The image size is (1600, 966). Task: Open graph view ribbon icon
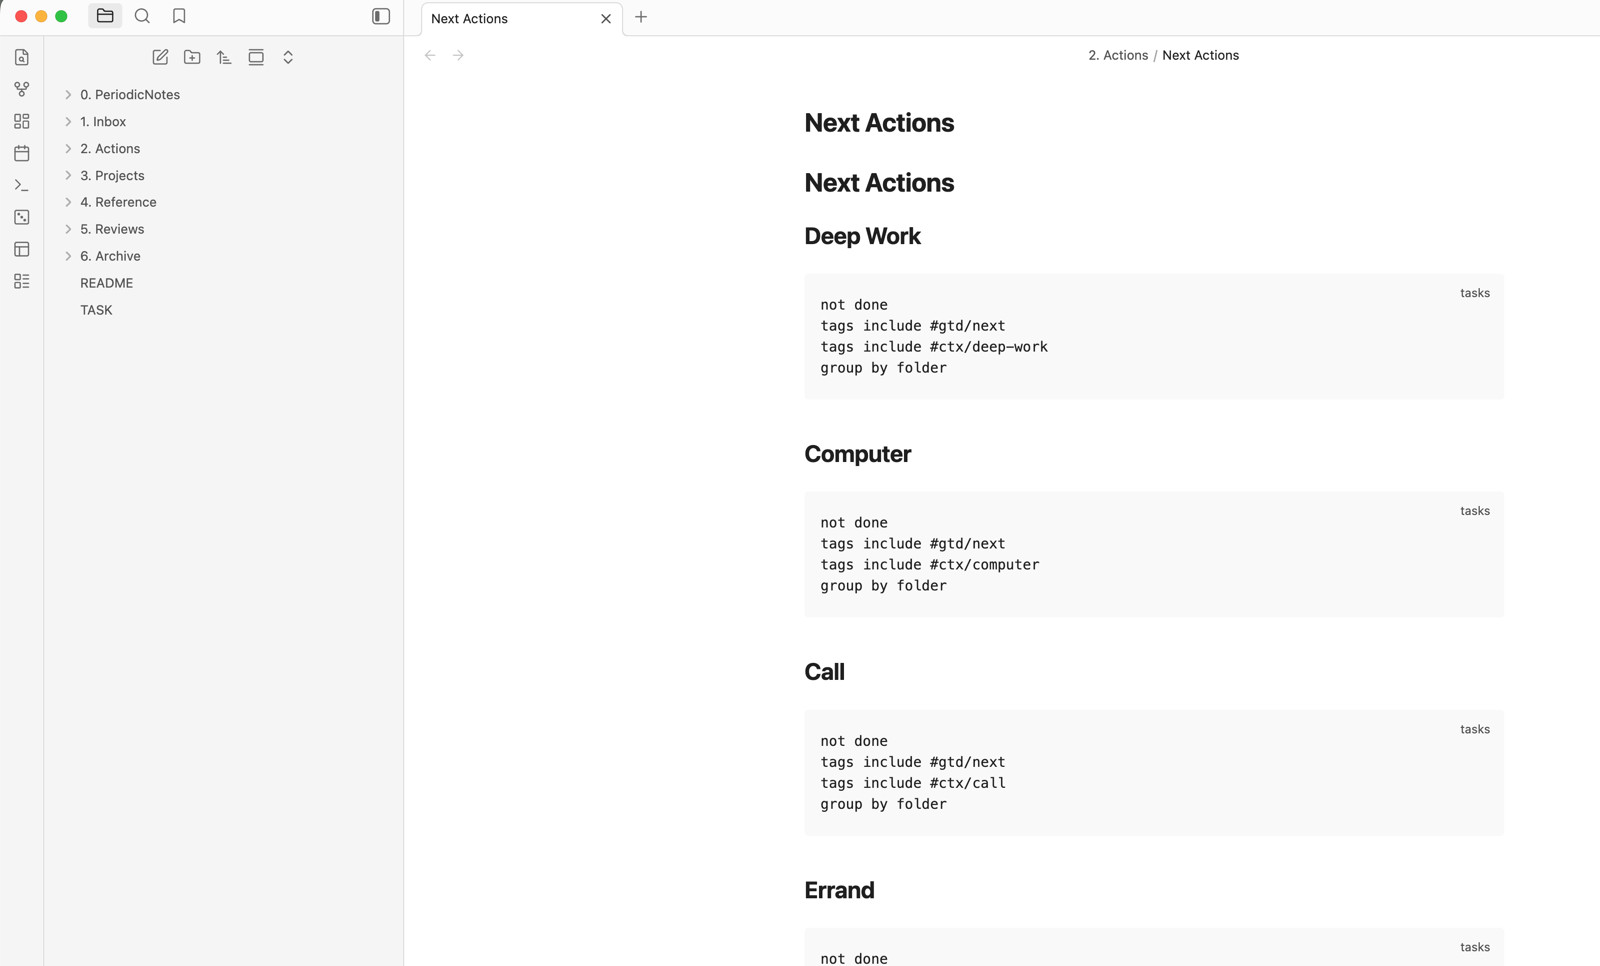point(22,89)
